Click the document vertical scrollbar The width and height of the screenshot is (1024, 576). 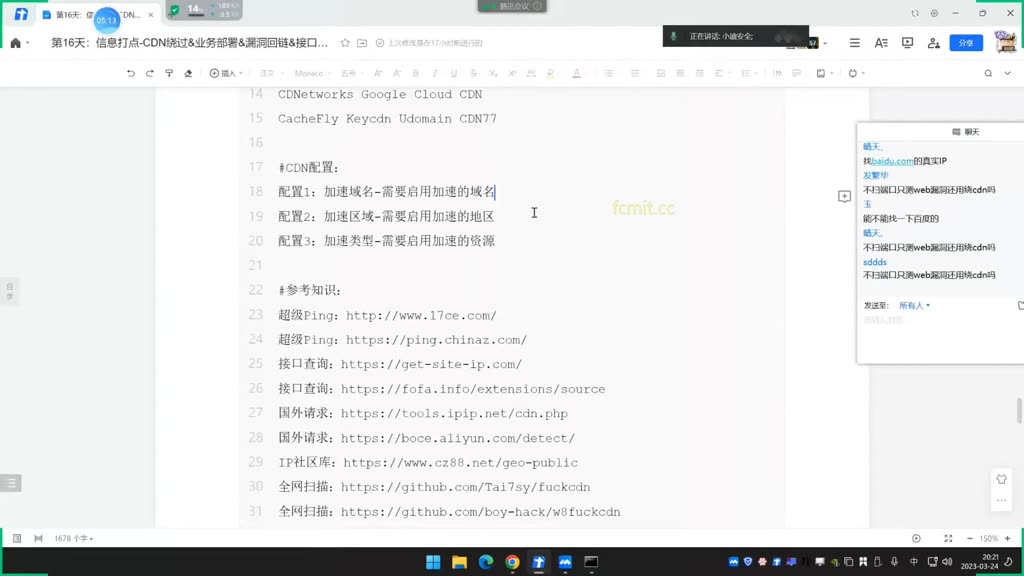1019,411
